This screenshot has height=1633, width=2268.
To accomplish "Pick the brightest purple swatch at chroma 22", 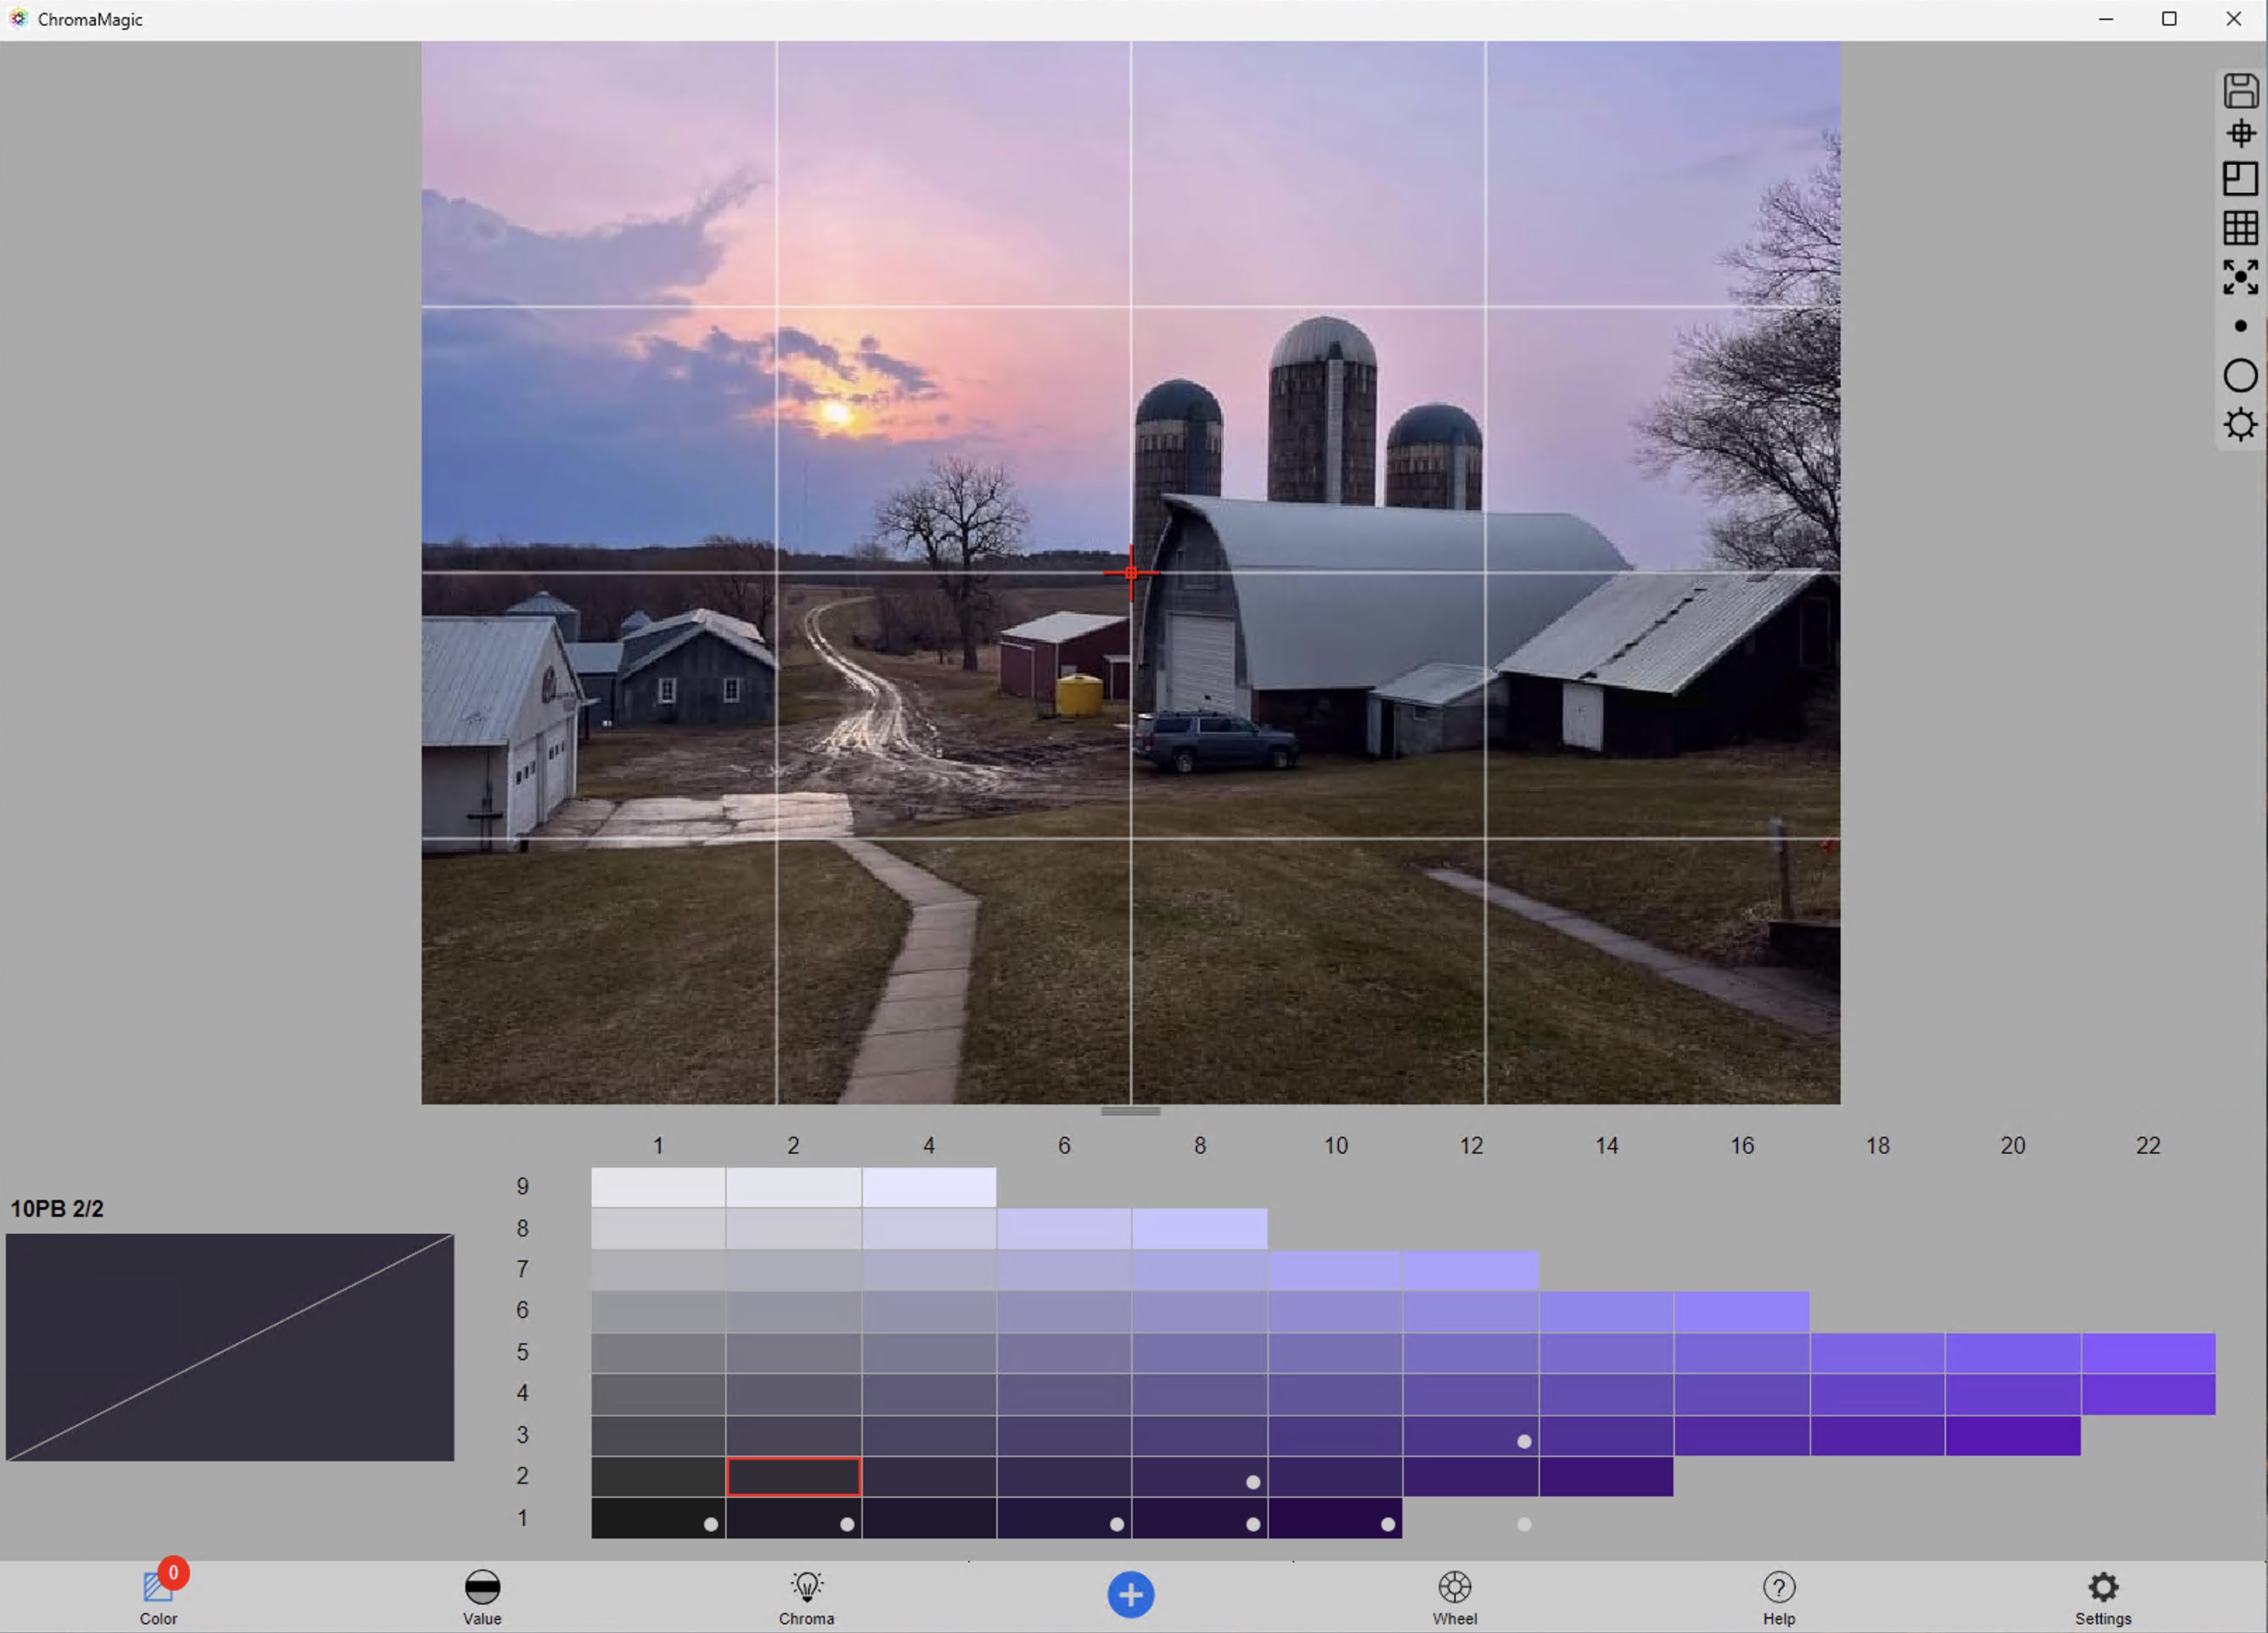I will tap(2148, 1353).
